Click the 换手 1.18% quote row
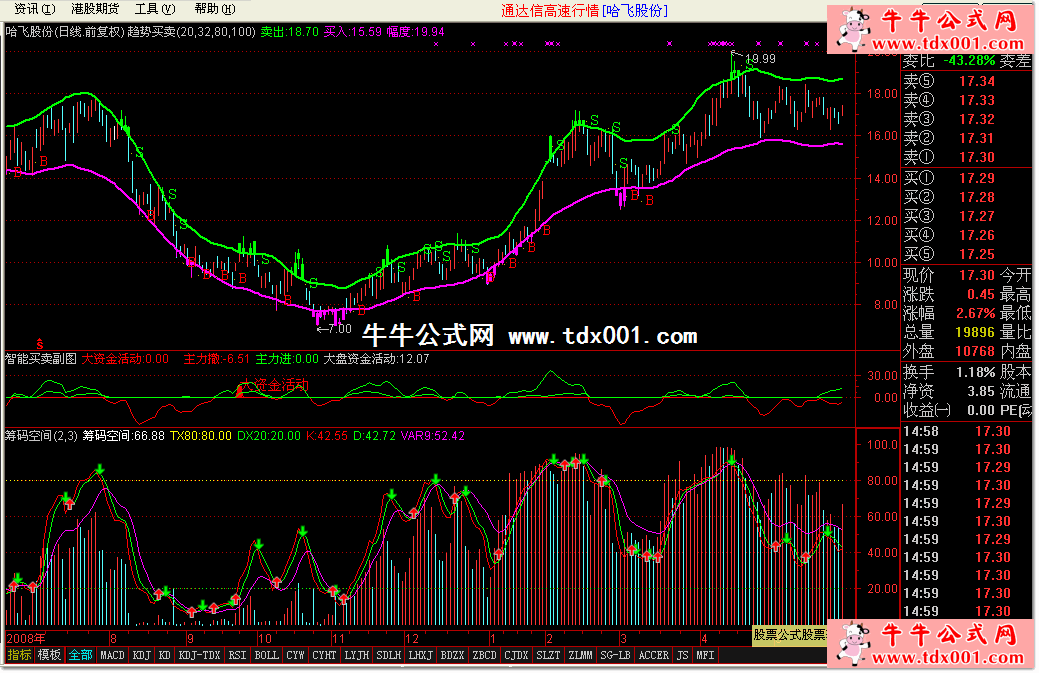The width and height of the screenshot is (1039, 673). 950,372
